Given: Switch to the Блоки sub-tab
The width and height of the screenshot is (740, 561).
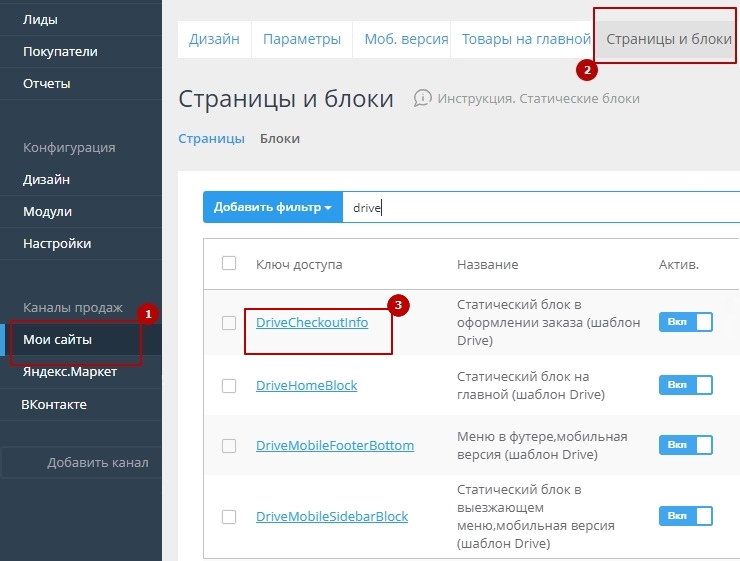Looking at the screenshot, I should [x=280, y=139].
